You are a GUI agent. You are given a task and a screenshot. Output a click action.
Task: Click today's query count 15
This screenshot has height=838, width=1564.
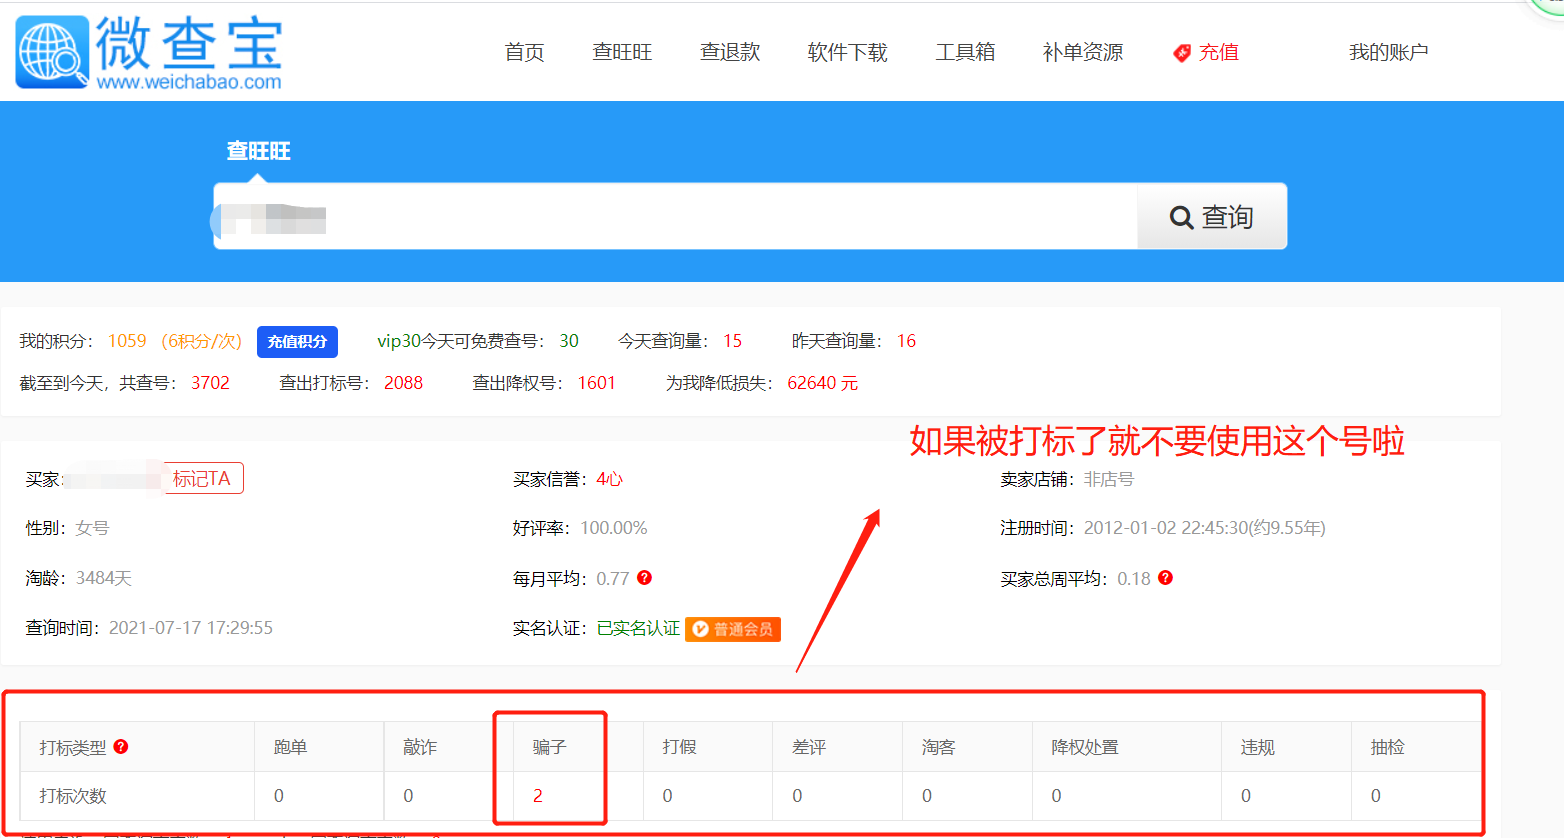[732, 341]
